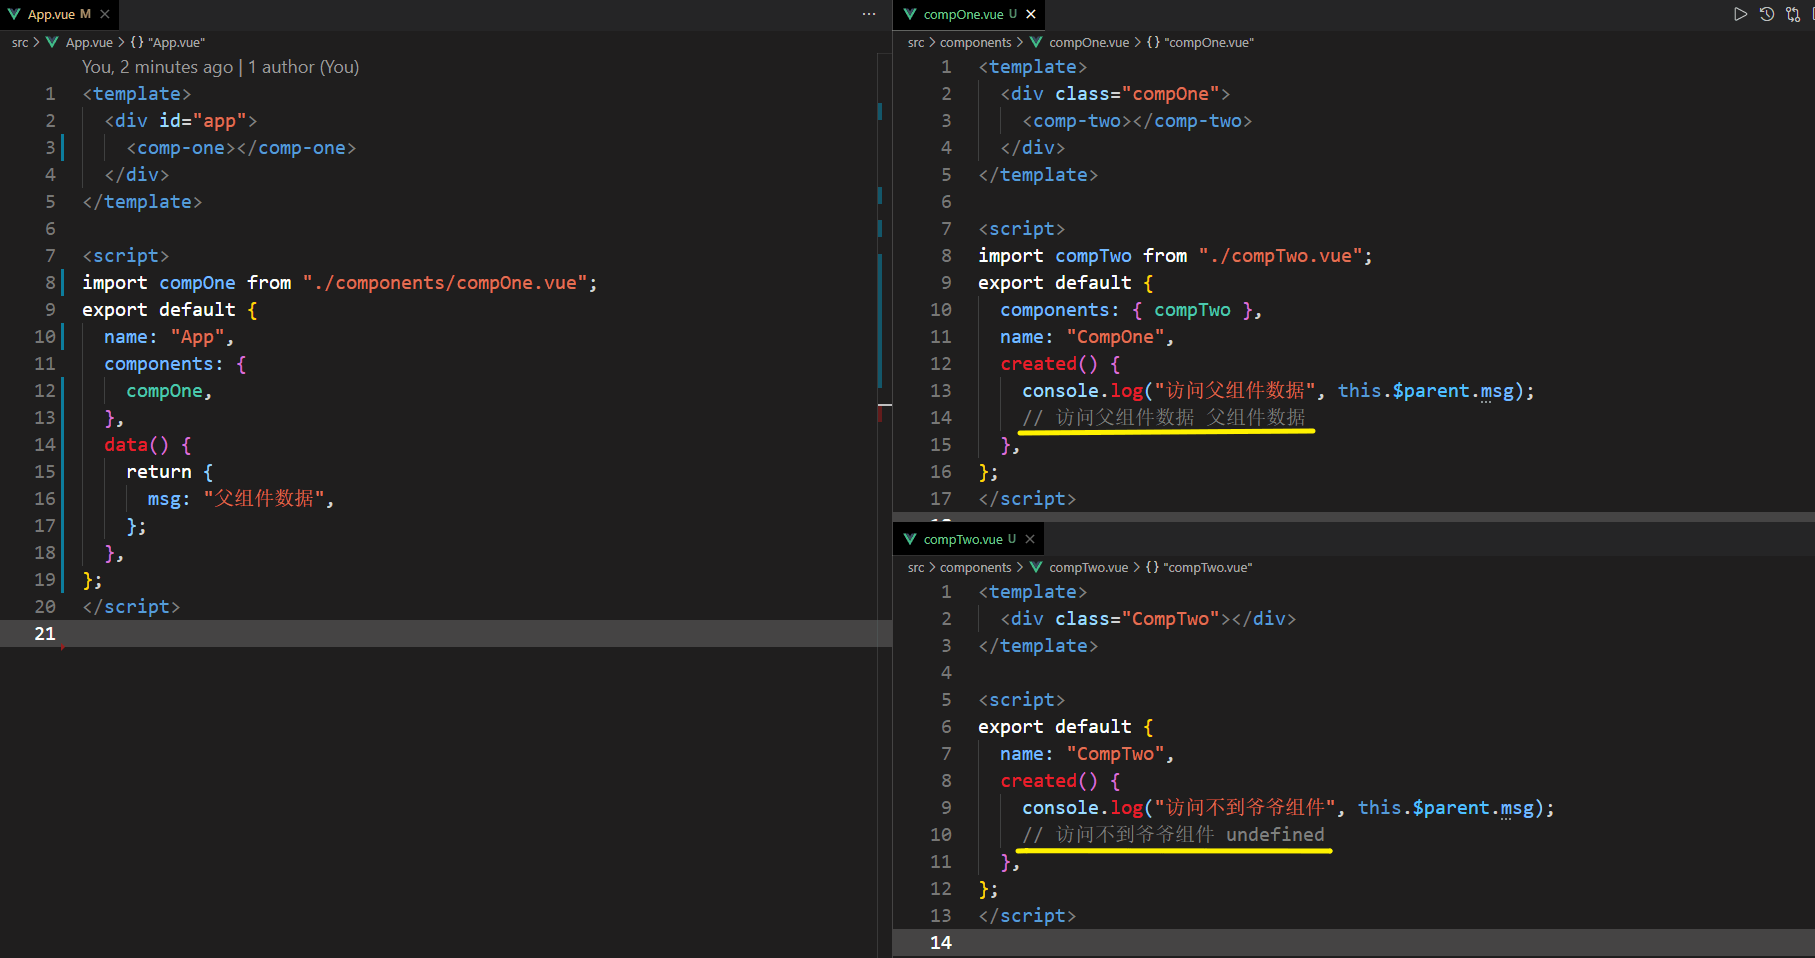1815x958 pixels.
Task: Click line number 14 in compTwo.vue
Action: pos(941,942)
